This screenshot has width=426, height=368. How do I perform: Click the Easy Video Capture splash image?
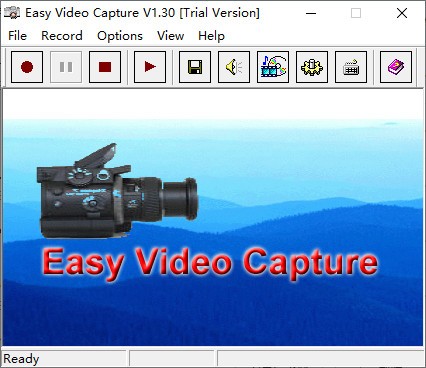click(x=213, y=218)
